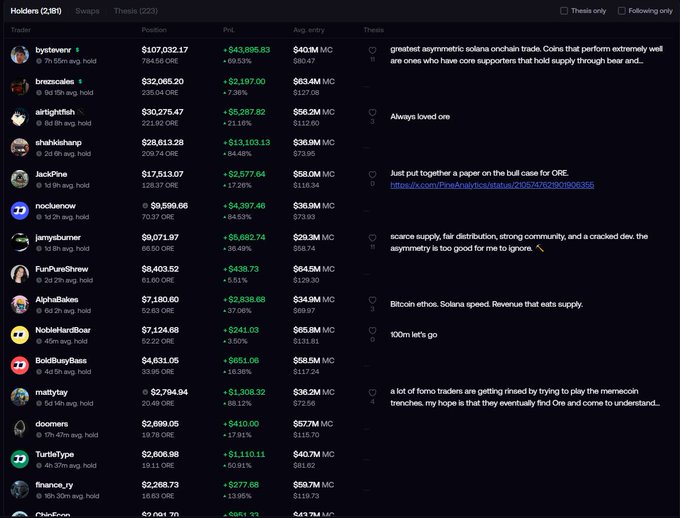
Task: Heart AlphaBakes' 'Bitcoin ethos' thesis
Action: (x=372, y=300)
